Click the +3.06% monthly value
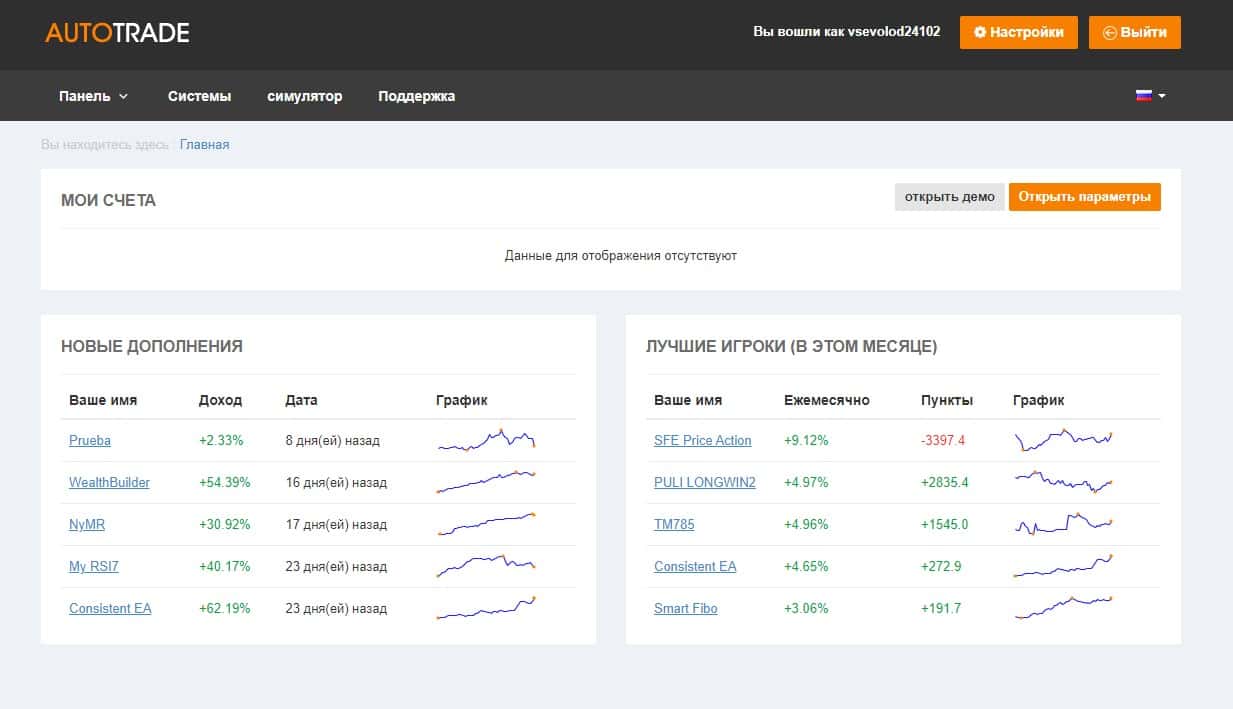This screenshot has width=1233, height=709. tap(806, 608)
